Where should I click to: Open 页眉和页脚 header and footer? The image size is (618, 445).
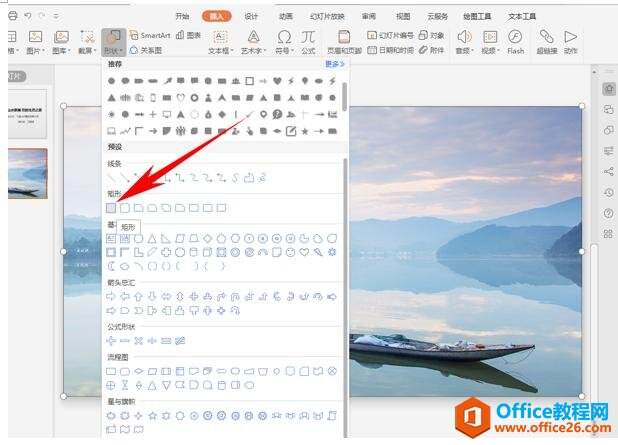(x=344, y=42)
